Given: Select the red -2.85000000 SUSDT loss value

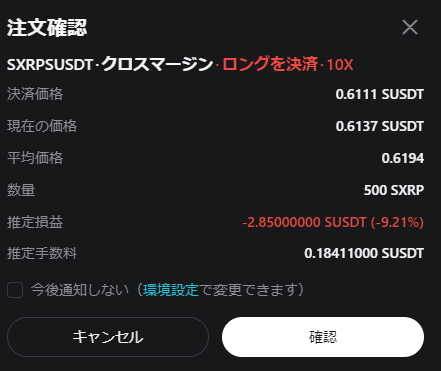Looking at the screenshot, I should 304,222.
